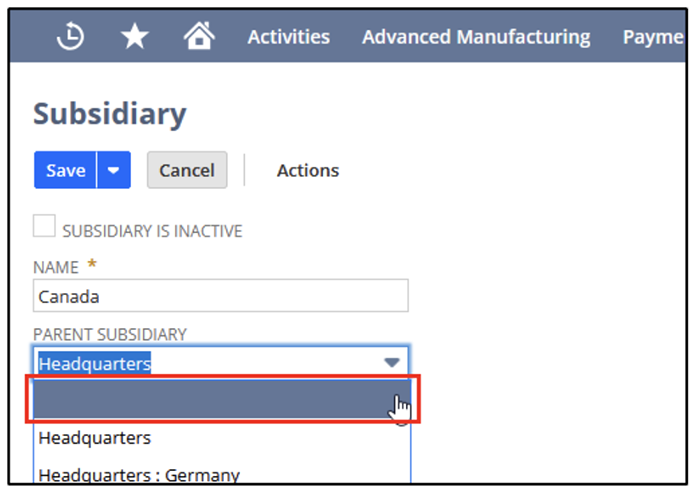The height and width of the screenshot is (491, 700).
Task: Click the Name field containing Canada
Action: 220,296
